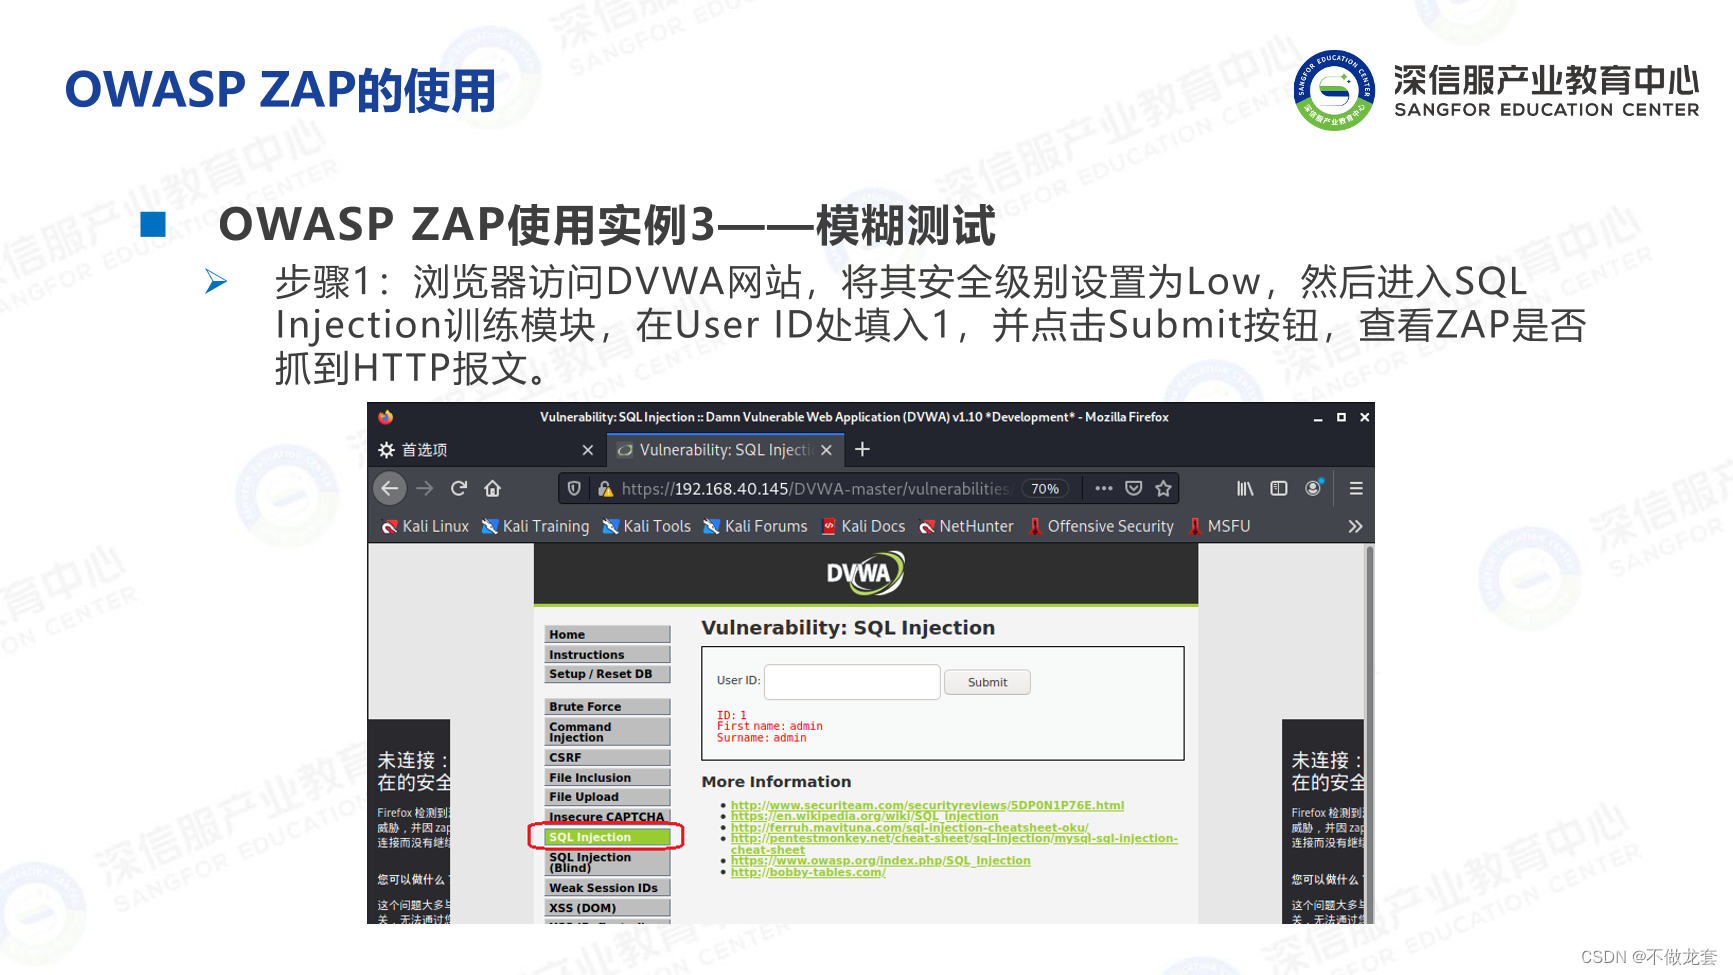
Task: Click the Firefox forward arrow button
Action: (x=424, y=488)
